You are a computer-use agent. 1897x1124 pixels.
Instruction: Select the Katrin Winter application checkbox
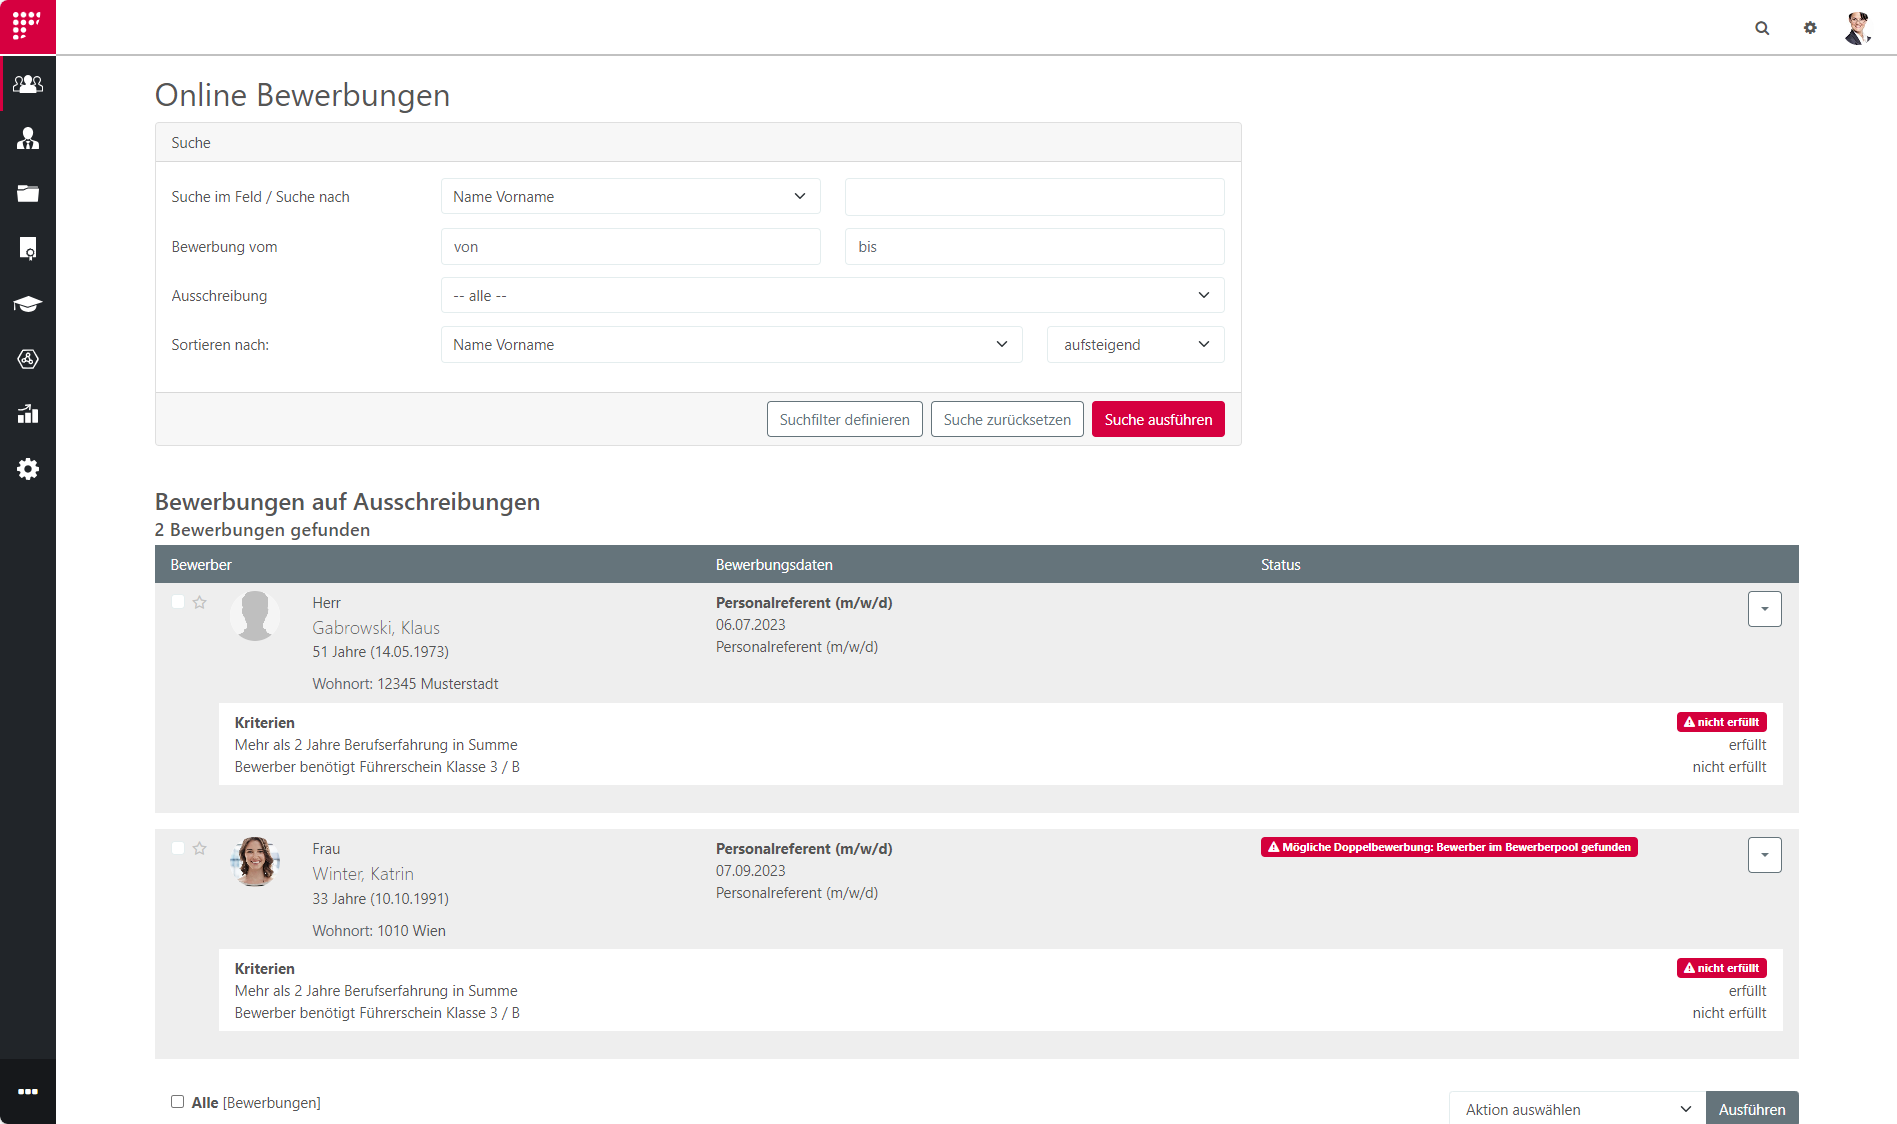pyautogui.click(x=178, y=848)
